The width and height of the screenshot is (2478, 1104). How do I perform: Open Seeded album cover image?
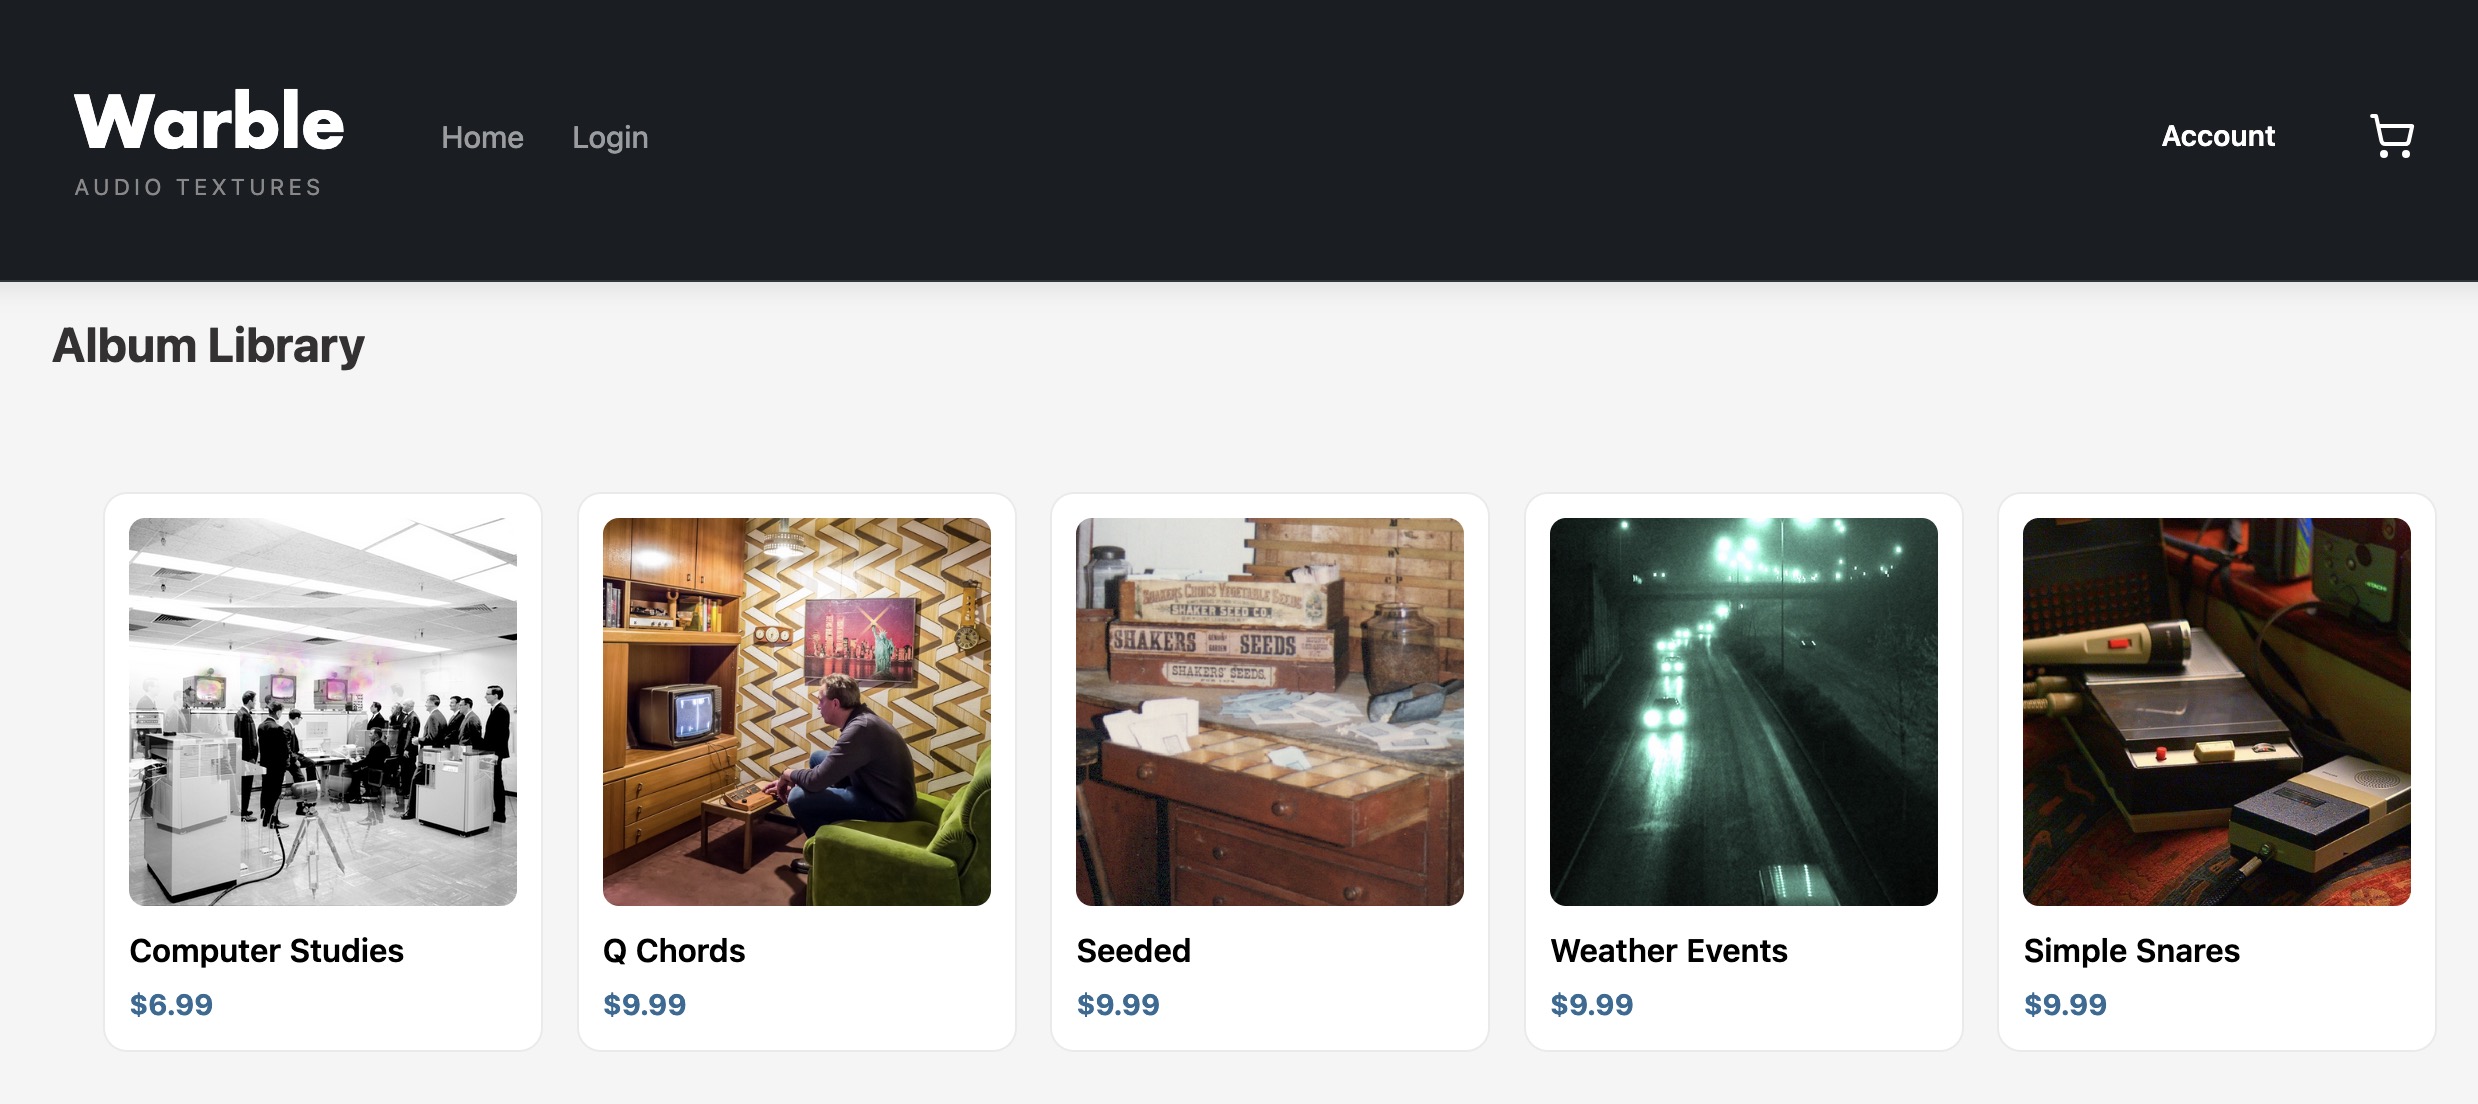1270,711
